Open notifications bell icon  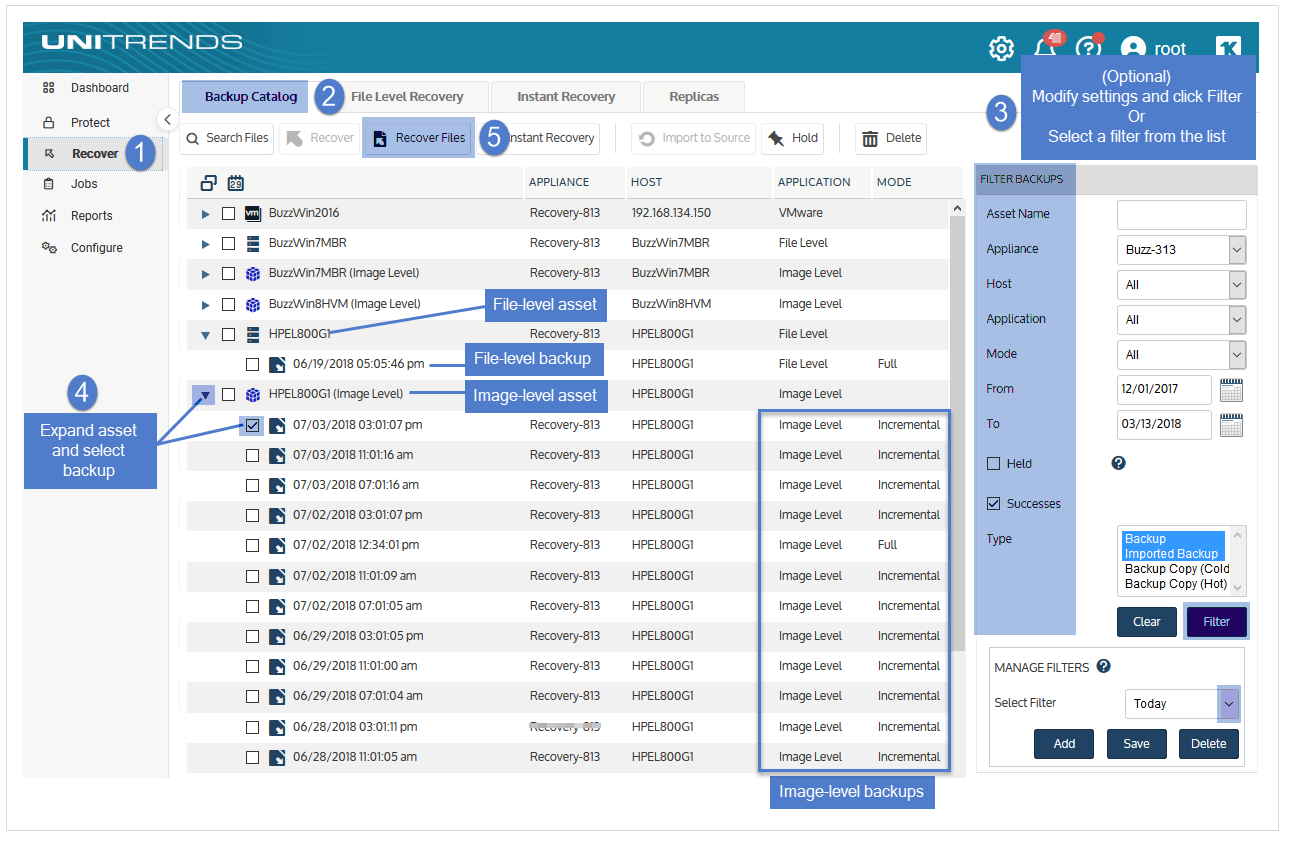point(1045,47)
